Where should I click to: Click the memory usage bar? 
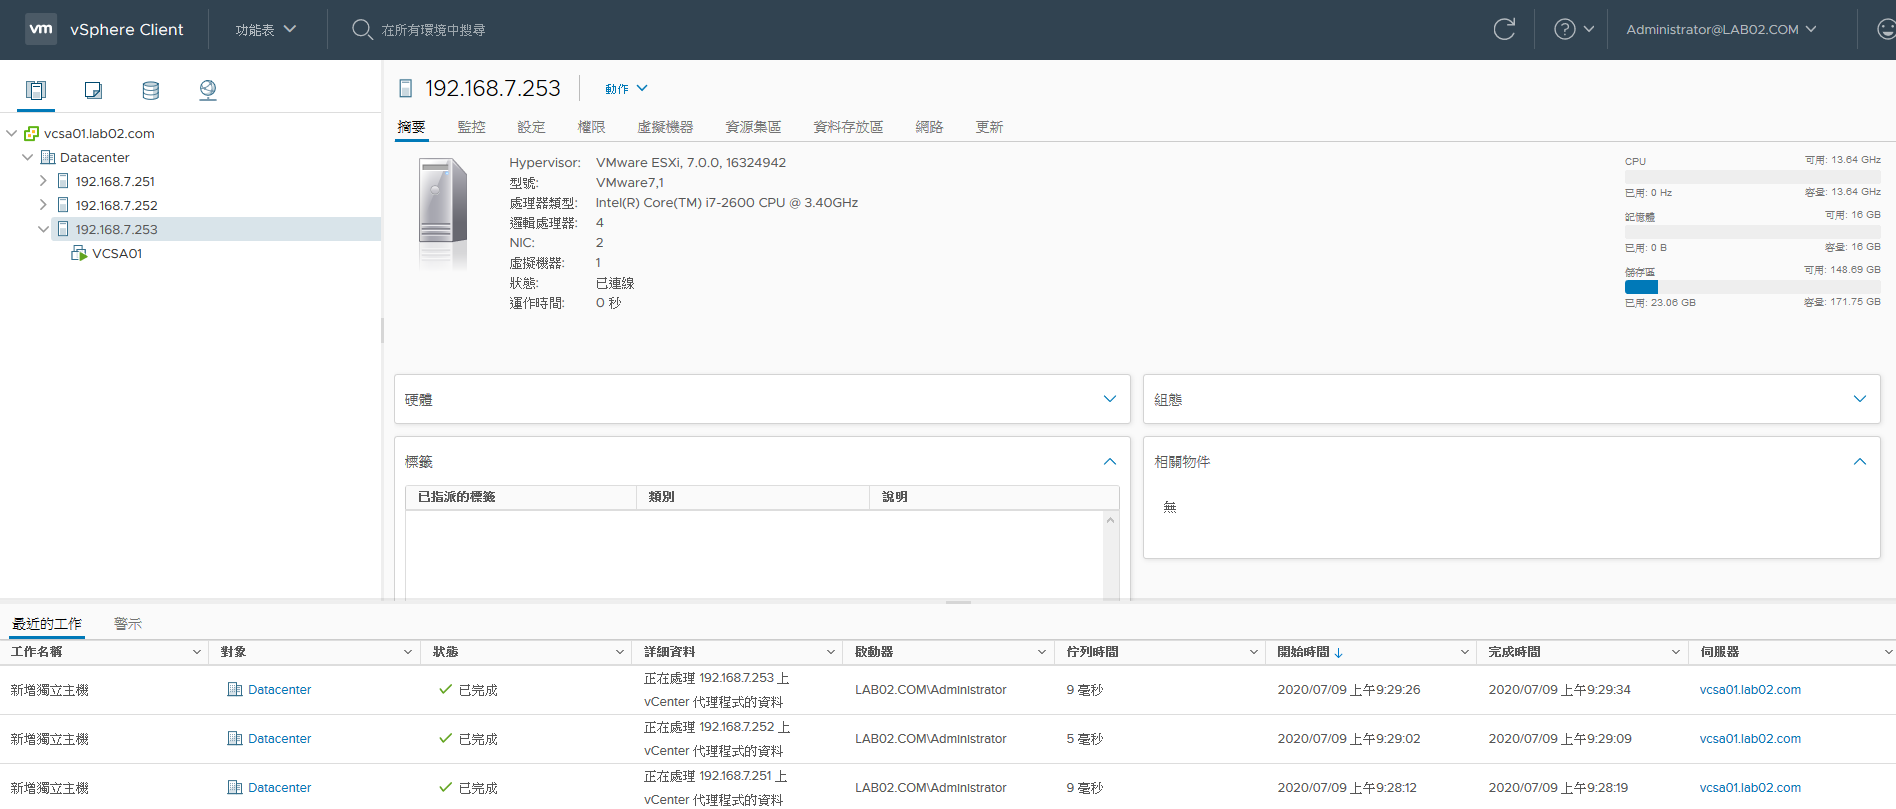1752,232
